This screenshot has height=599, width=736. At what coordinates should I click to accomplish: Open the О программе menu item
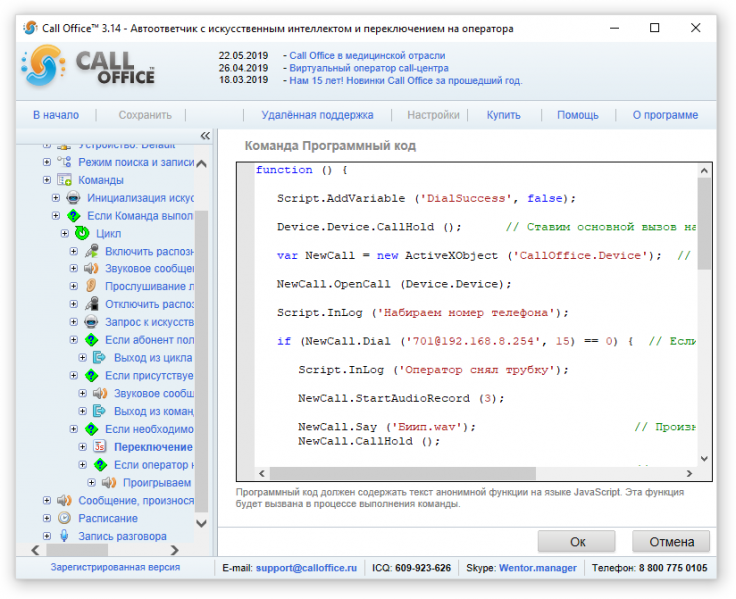[x=665, y=115]
